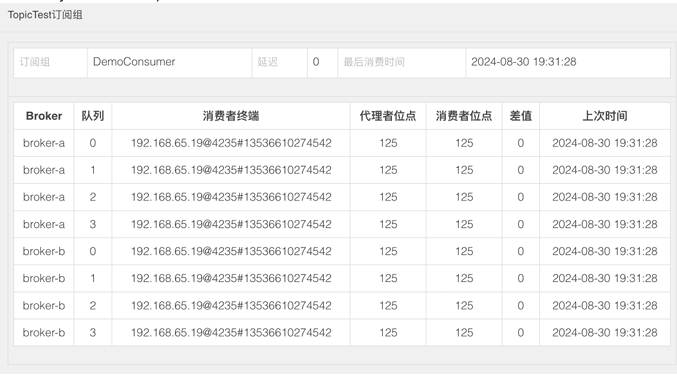This screenshot has height=375, width=677.
Task: Click queue number 3 of broker-b
Action: tap(93, 333)
